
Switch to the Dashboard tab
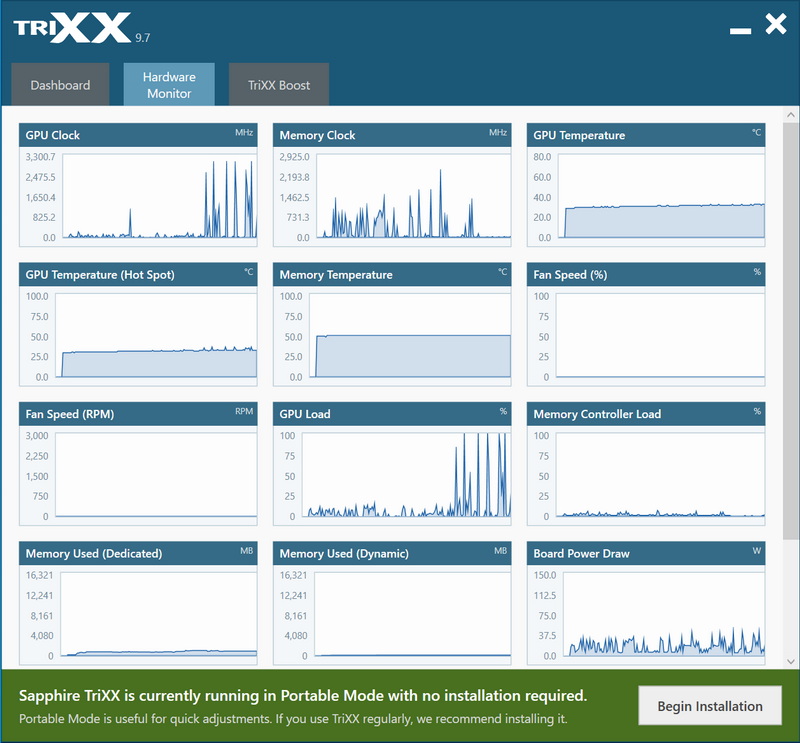pos(60,85)
